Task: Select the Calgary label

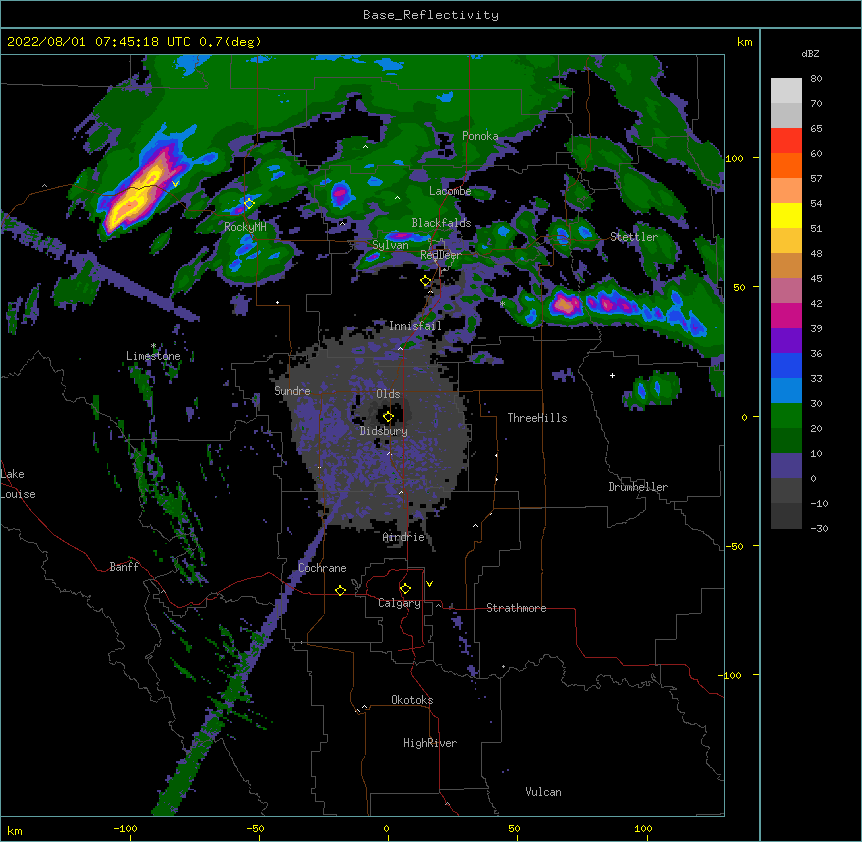Action: click(399, 603)
